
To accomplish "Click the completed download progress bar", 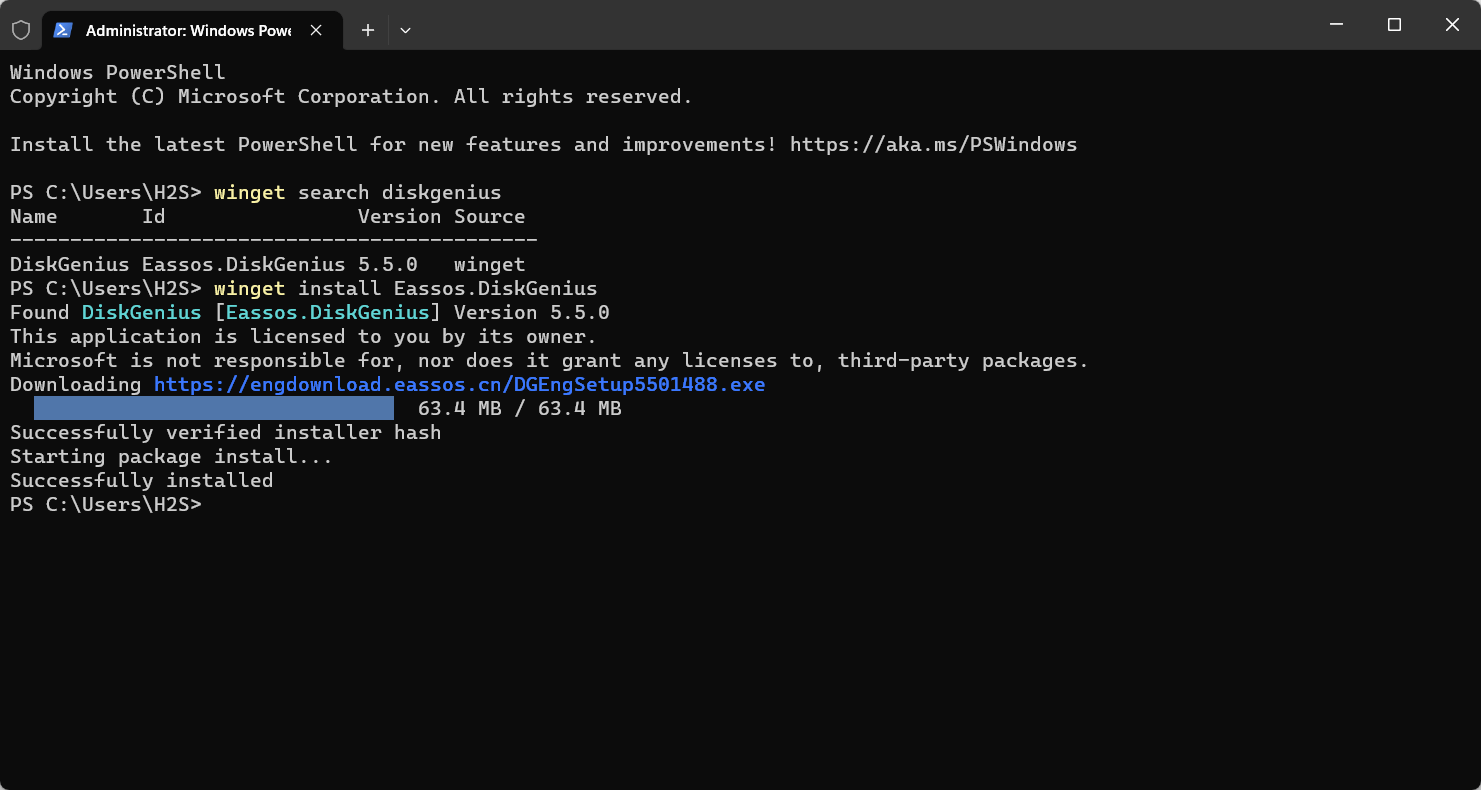I will click(x=214, y=408).
